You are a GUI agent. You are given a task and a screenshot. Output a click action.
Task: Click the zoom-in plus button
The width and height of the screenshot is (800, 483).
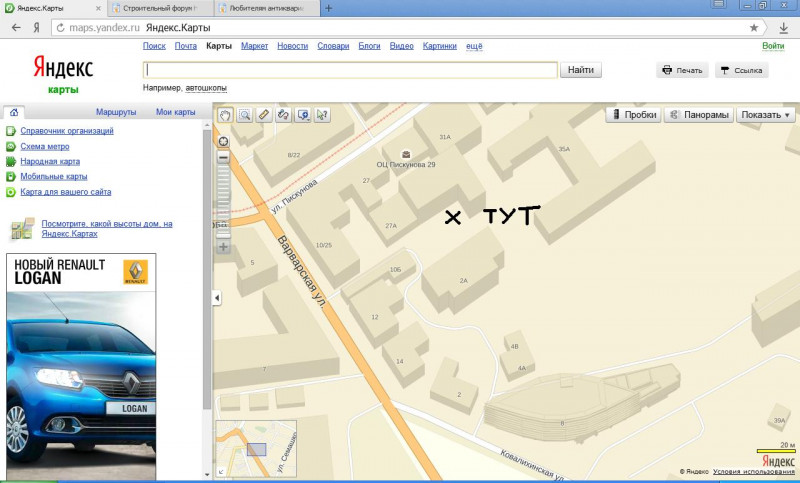click(223, 246)
